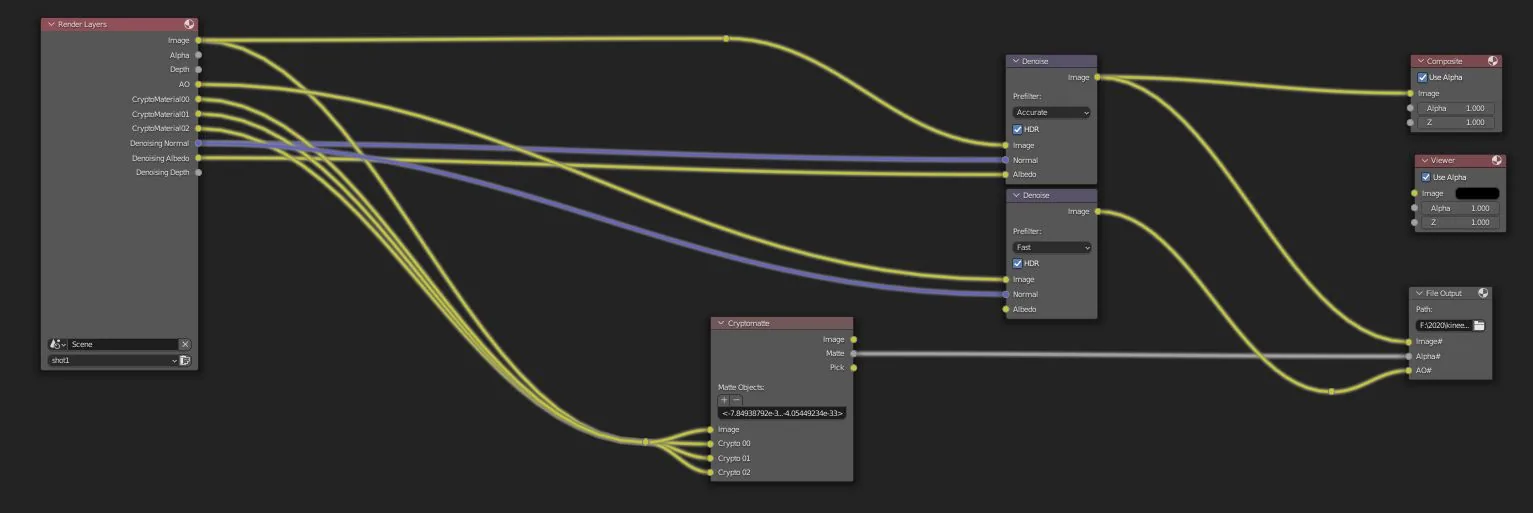Clear the Scene with the X icon
1533x513 pixels.
click(185, 344)
